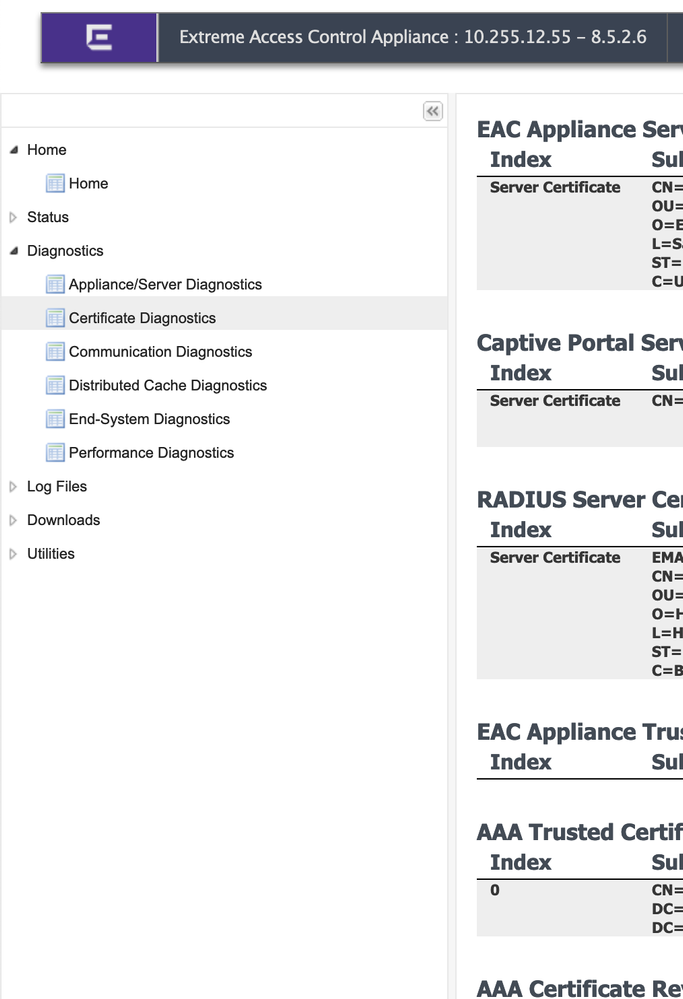Click the Communication Diagnostics page icon
Screen dimensions: 683x999
pos(55,352)
